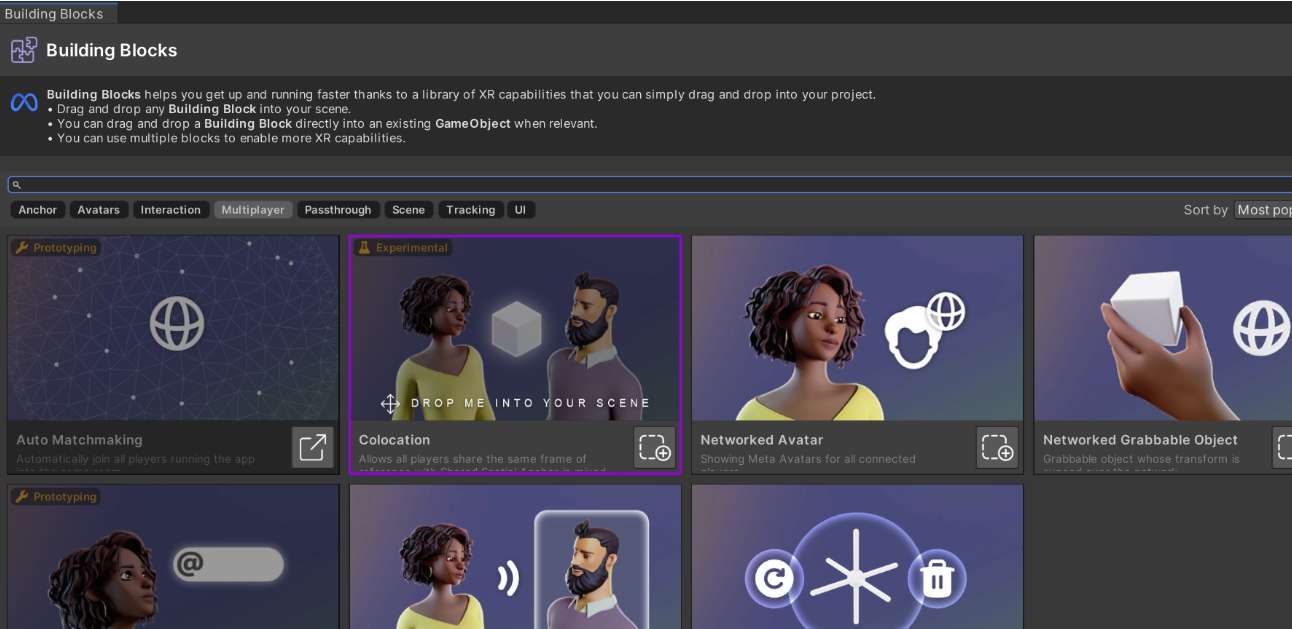This screenshot has height=629, width=1292.
Task: Click the block search input field
Action: pos(650,185)
